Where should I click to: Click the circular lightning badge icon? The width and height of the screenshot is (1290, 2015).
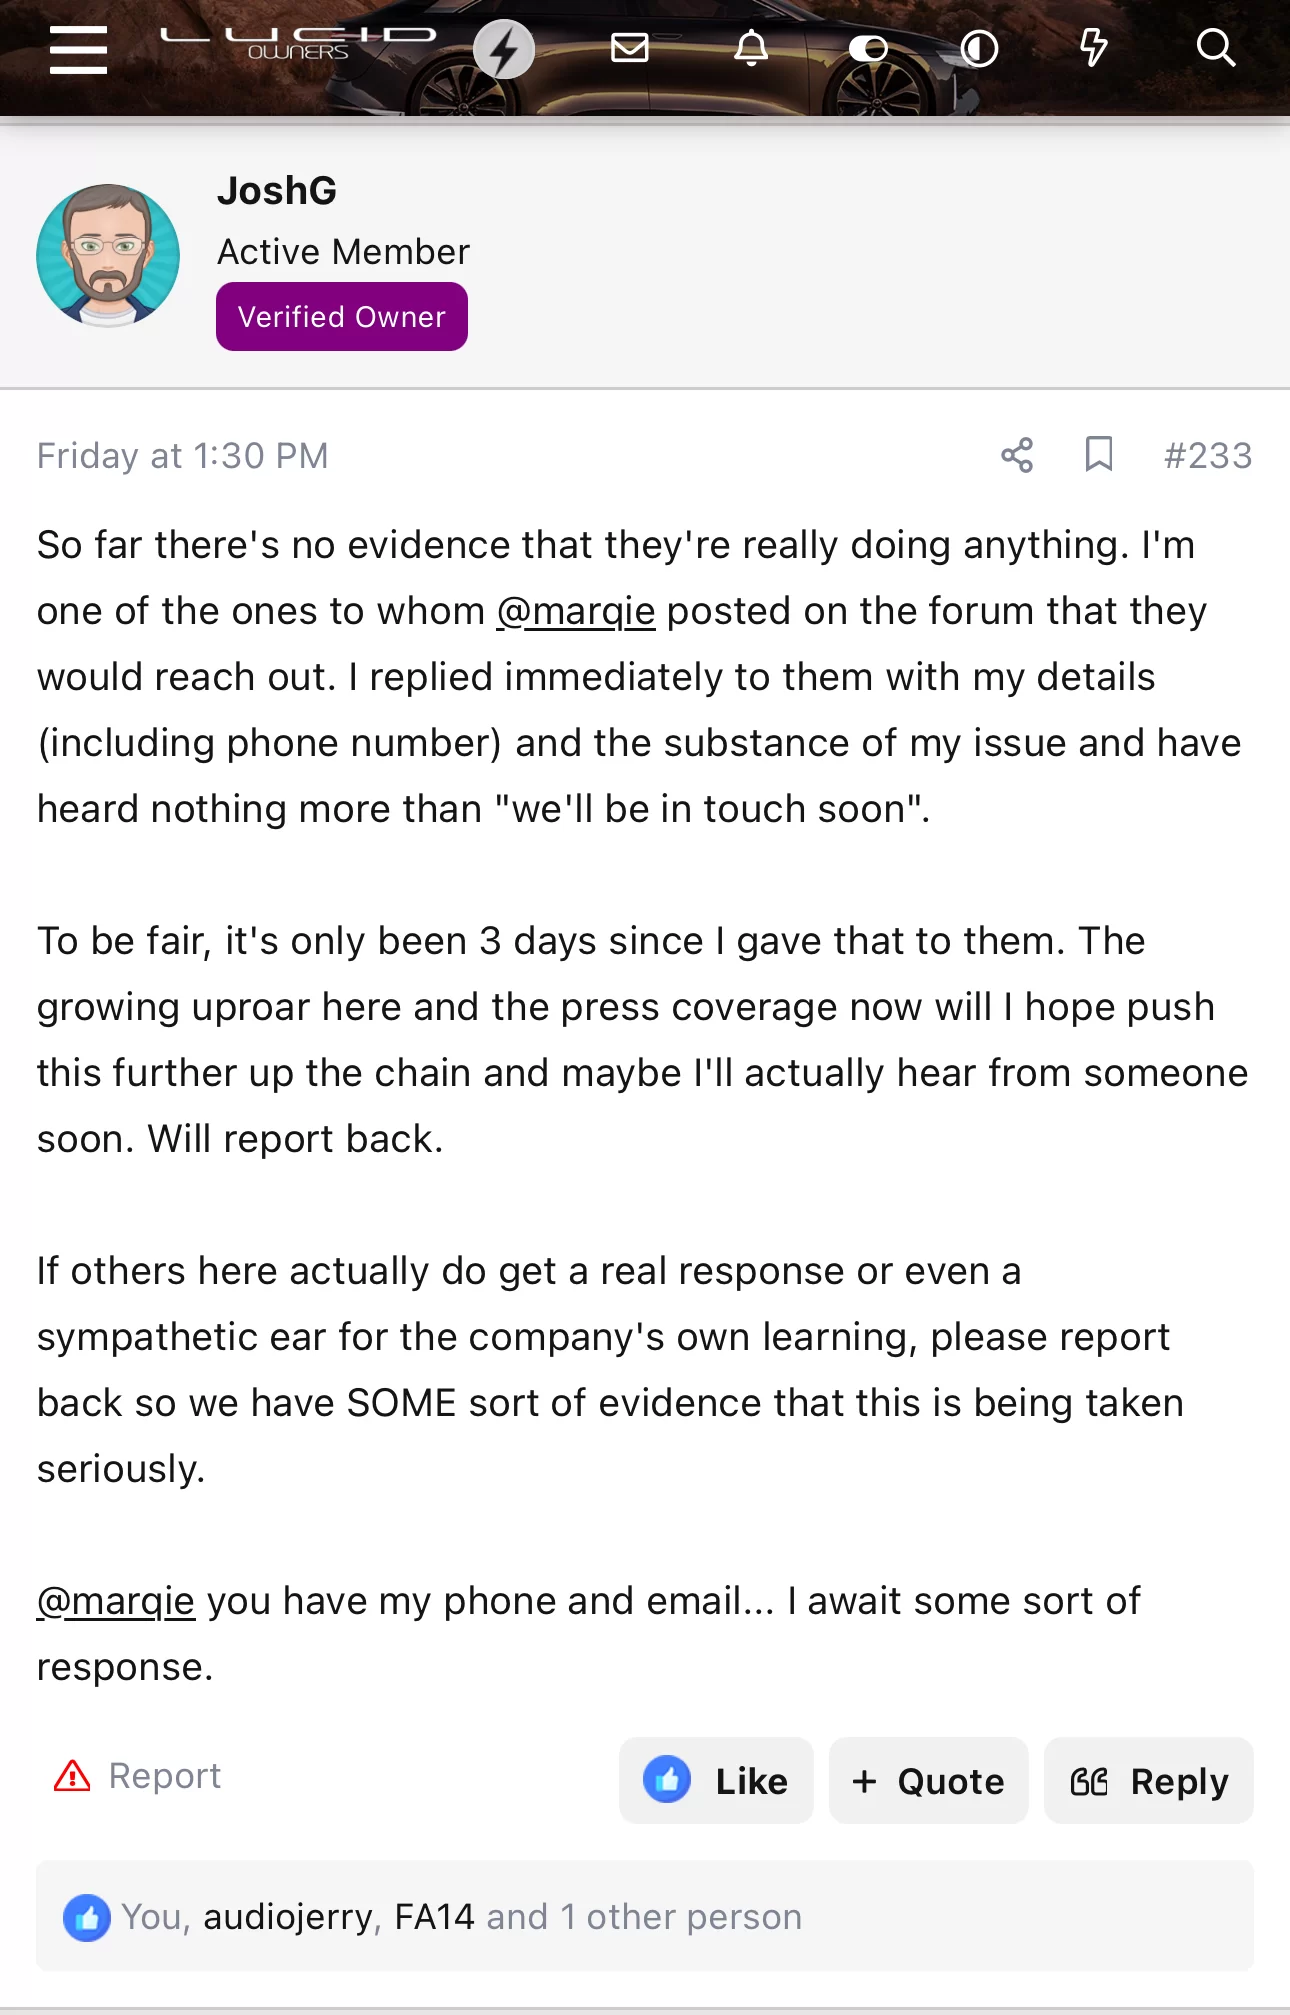(504, 50)
